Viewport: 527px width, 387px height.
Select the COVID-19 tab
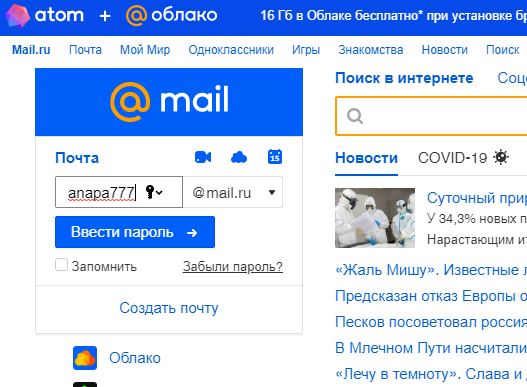[x=452, y=158]
